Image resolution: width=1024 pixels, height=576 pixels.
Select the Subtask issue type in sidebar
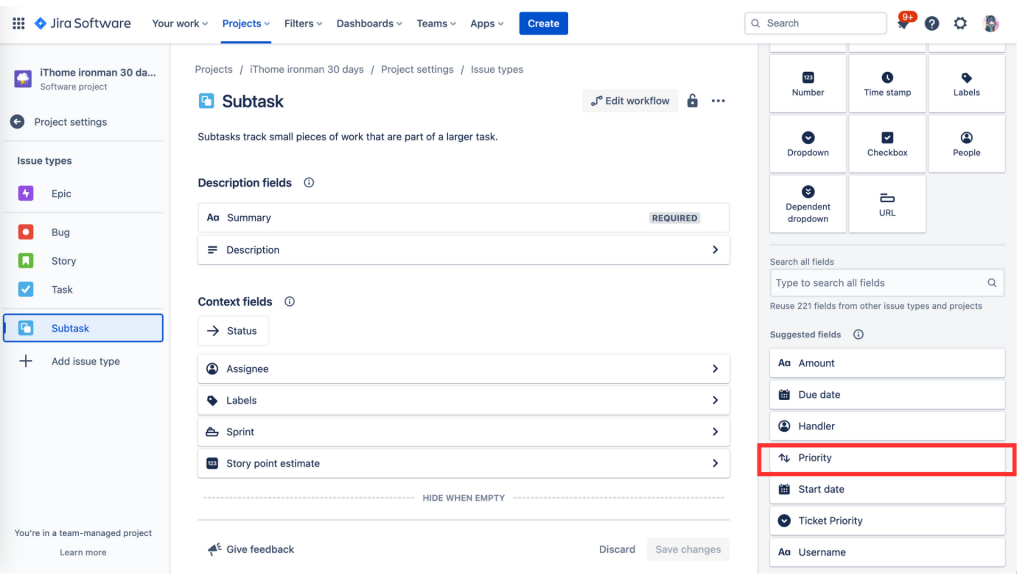(x=84, y=328)
